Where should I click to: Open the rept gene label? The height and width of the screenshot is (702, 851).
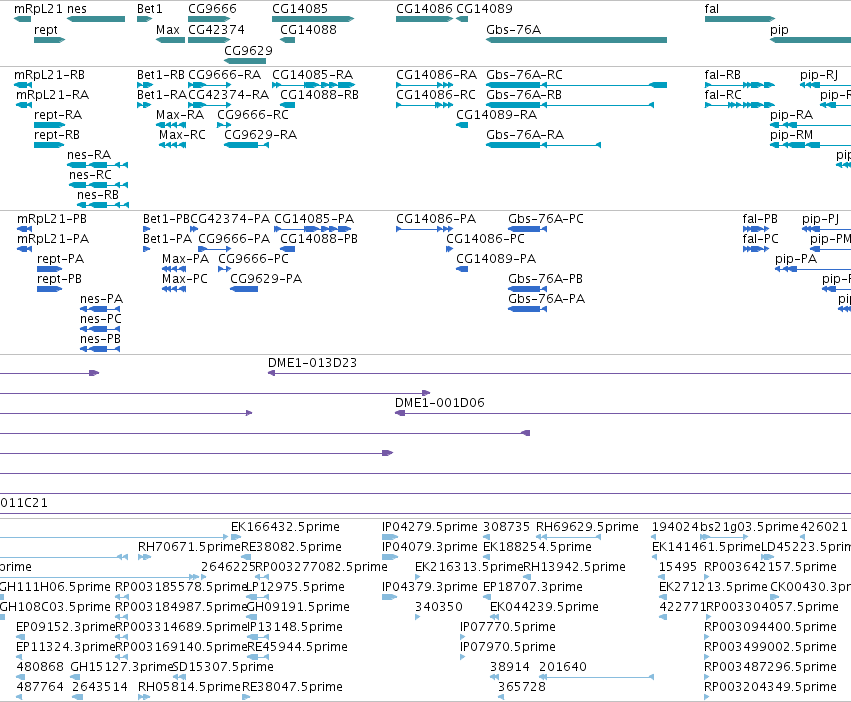click(46, 30)
